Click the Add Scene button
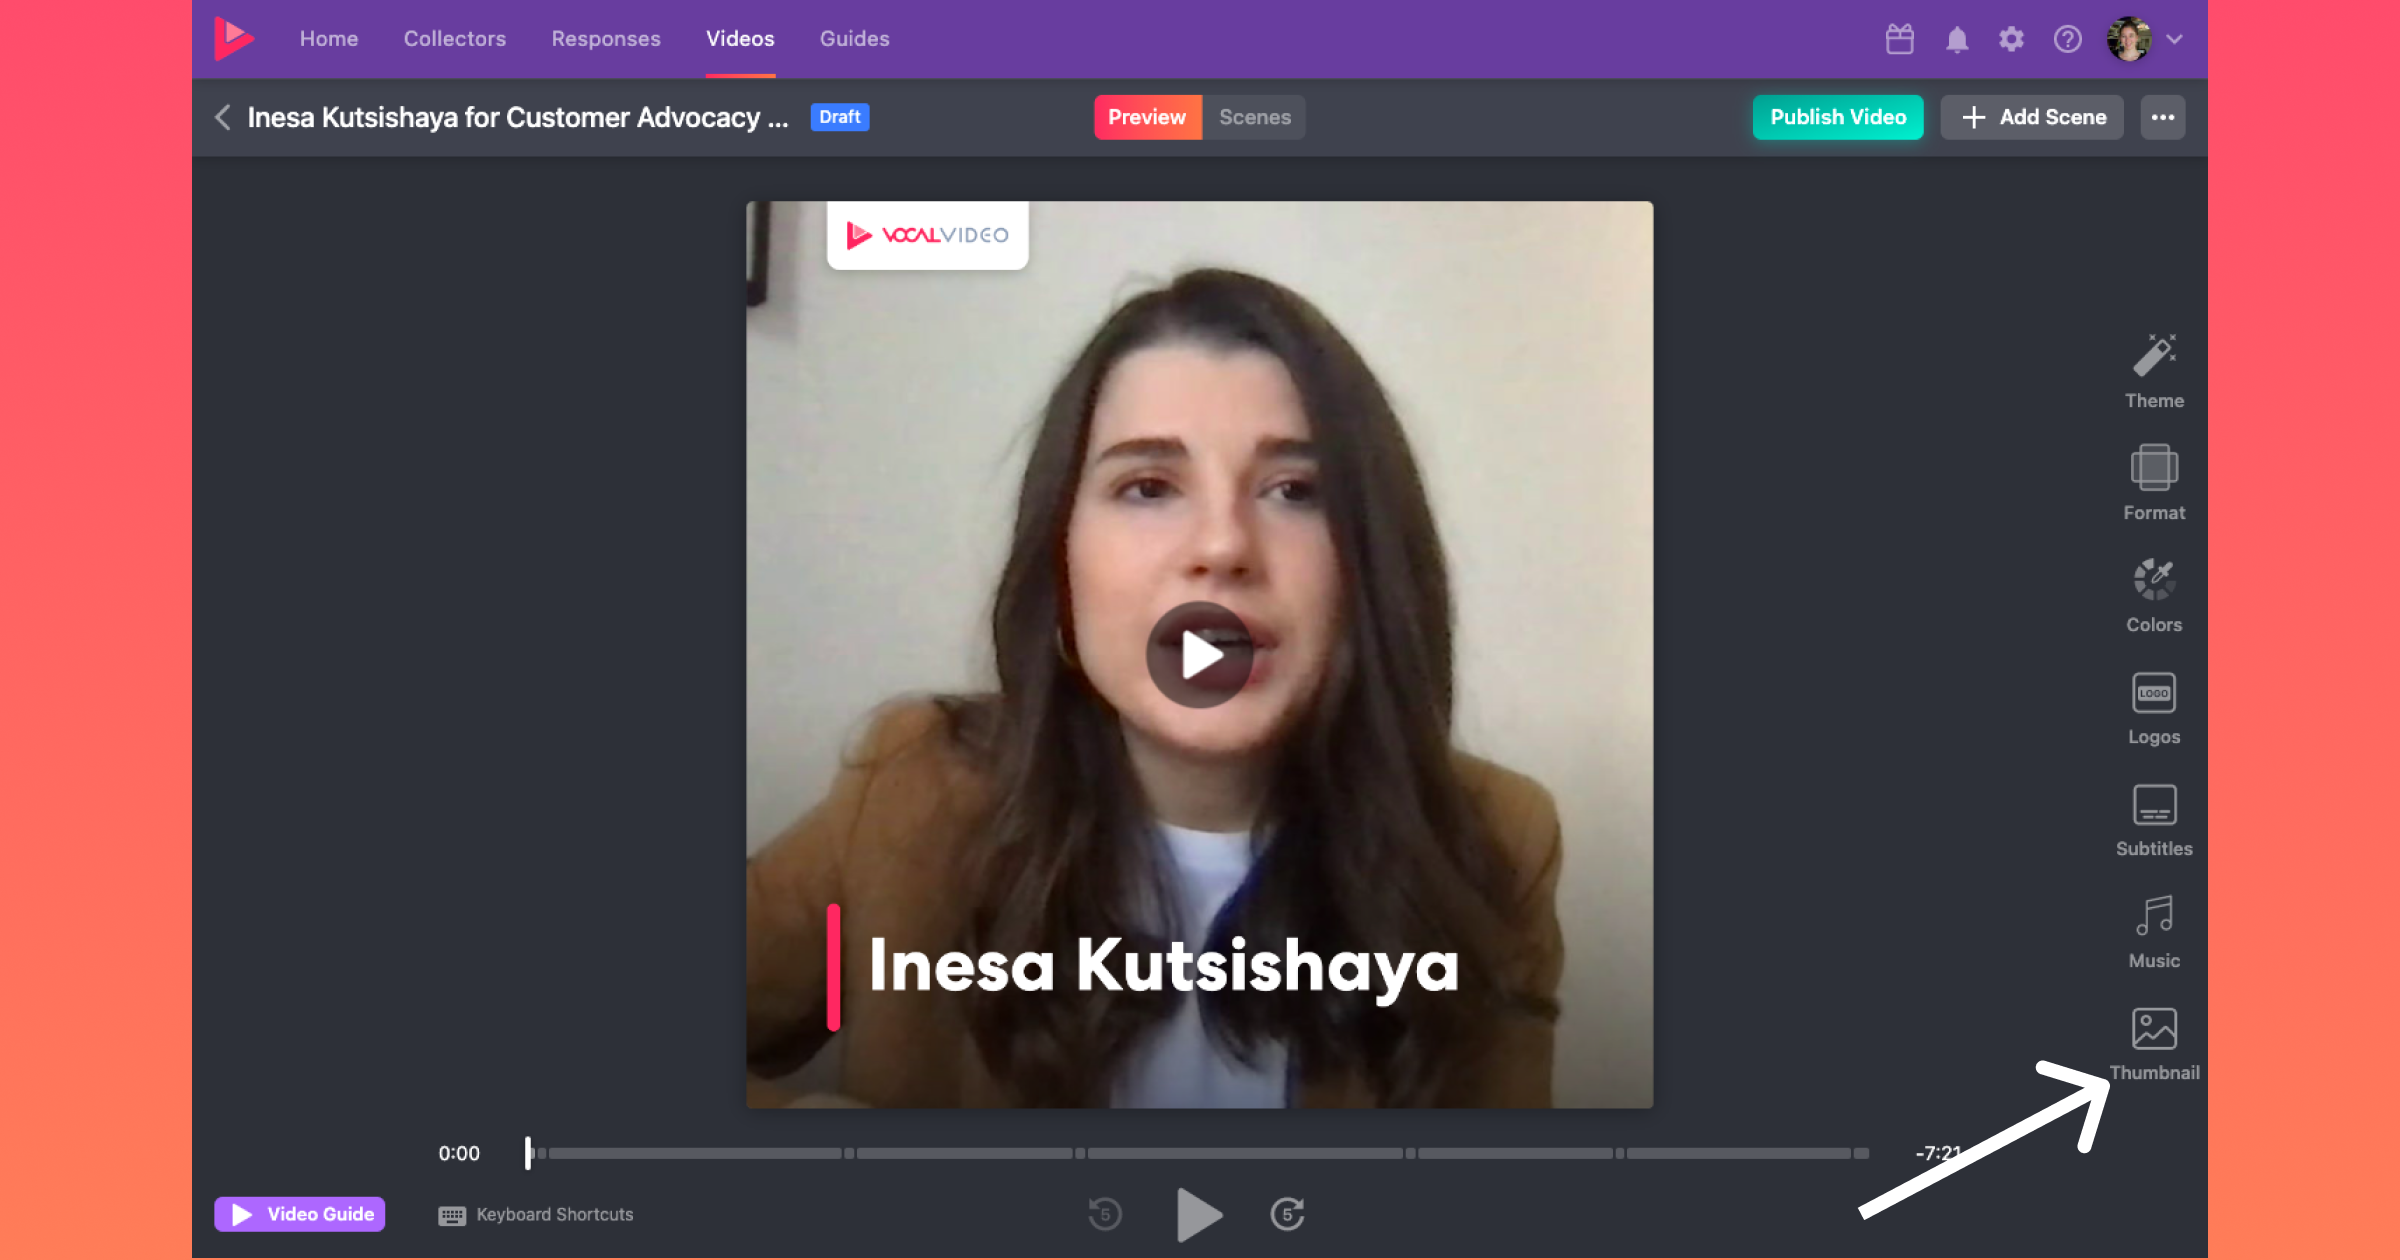 pos(2032,117)
